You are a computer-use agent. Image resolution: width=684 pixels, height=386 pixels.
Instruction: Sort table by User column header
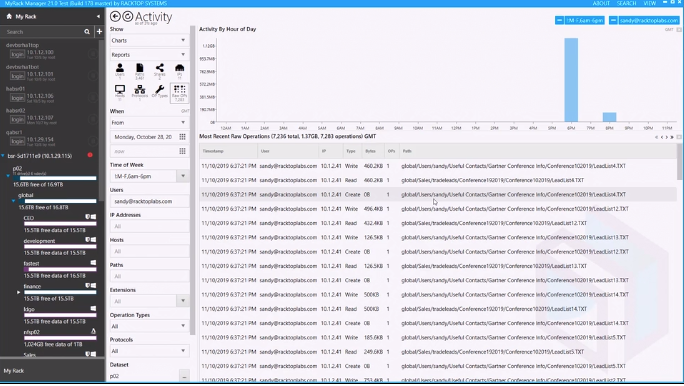288,151
